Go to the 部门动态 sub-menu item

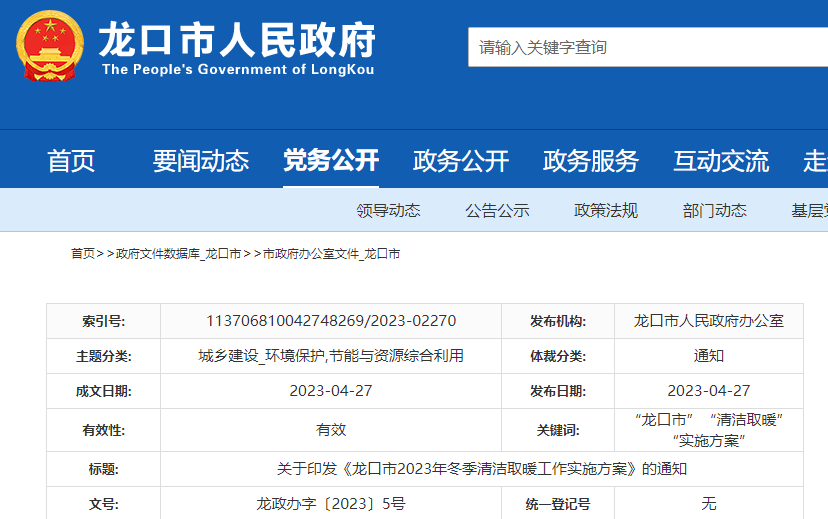[714, 210]
